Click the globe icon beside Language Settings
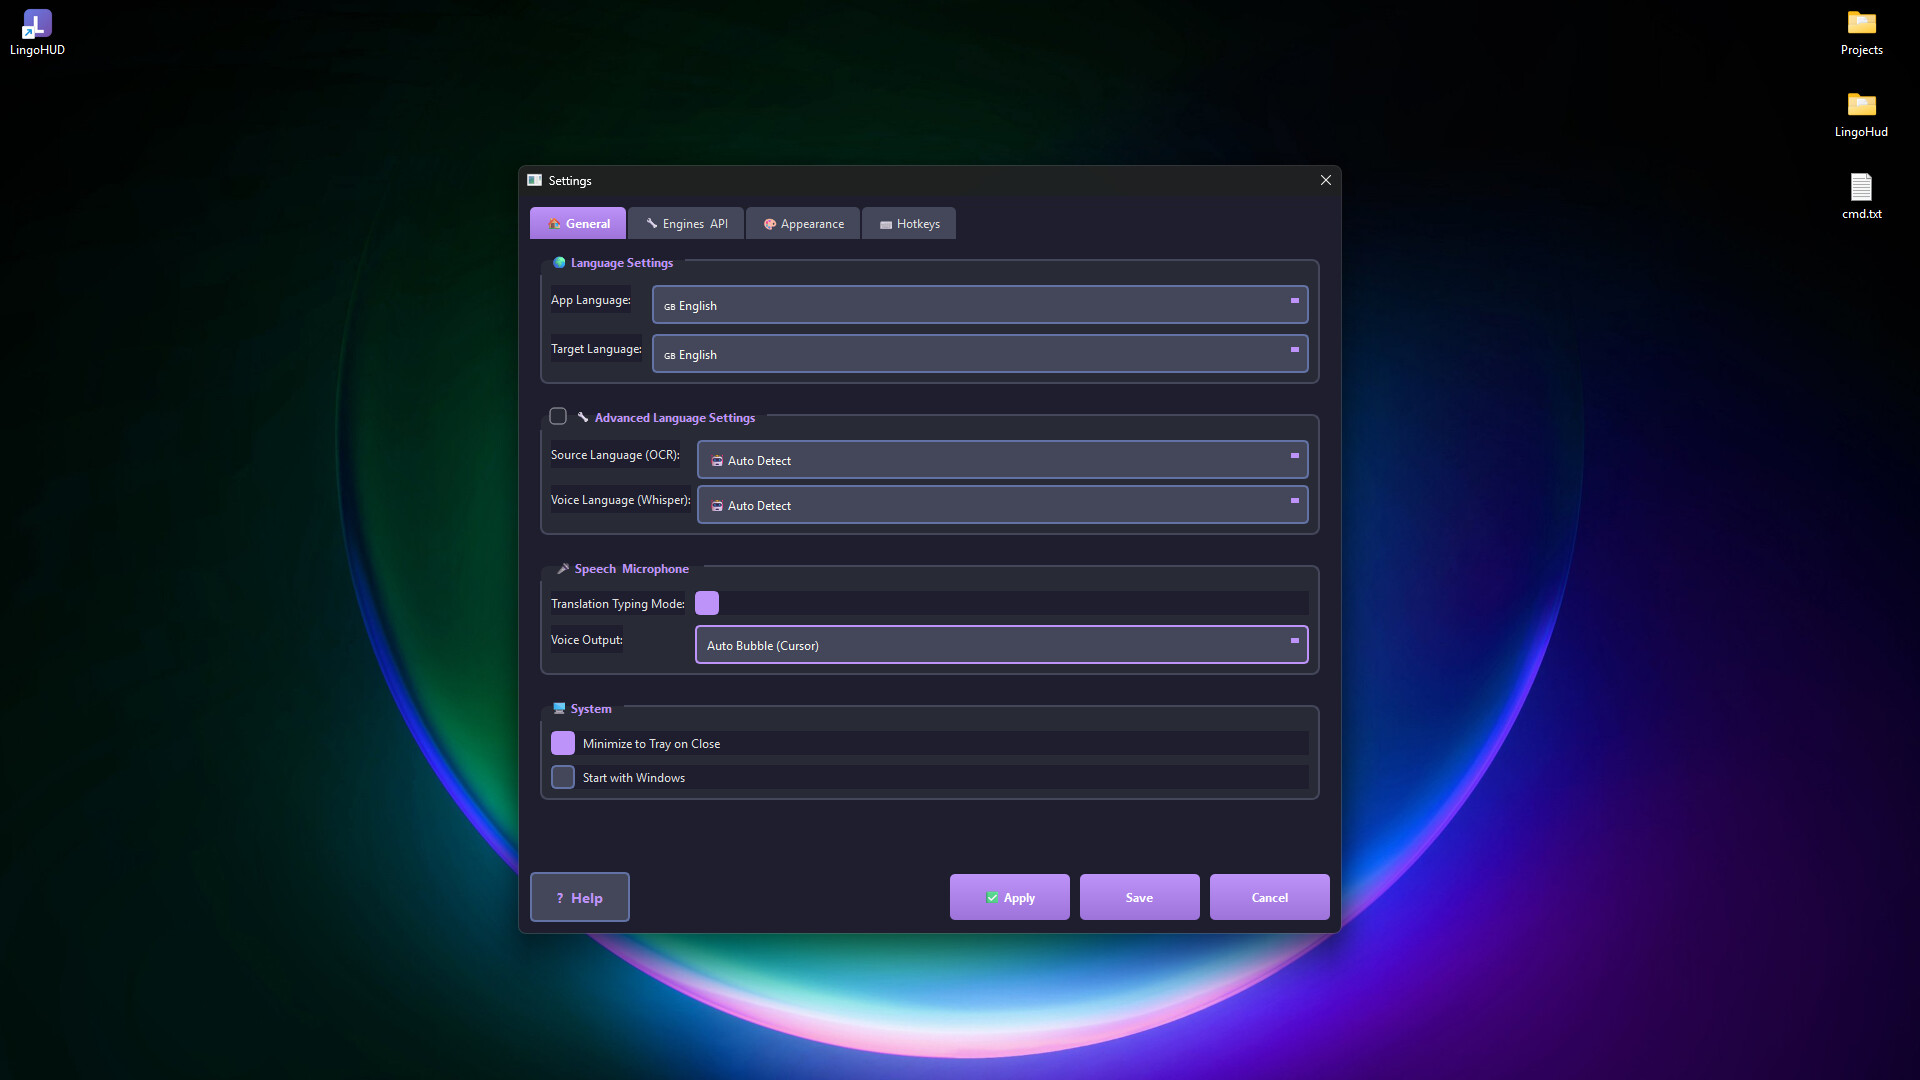 [x=559, y=263]
